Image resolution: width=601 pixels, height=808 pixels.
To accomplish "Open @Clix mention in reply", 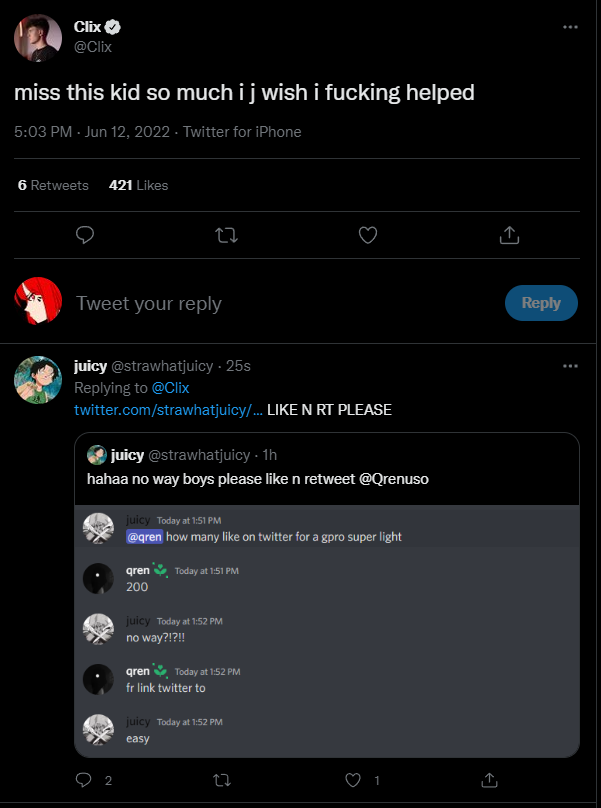I will click(x=169, y=388).
